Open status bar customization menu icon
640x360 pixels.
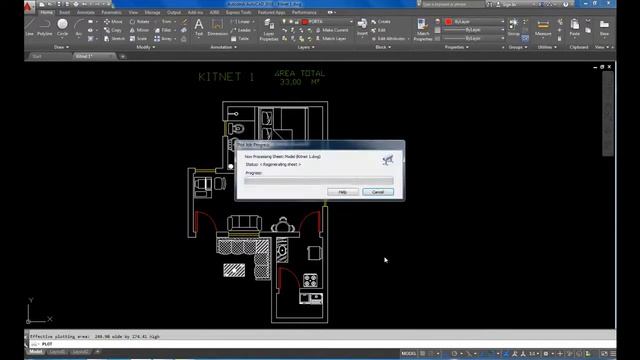click(613, 353)
